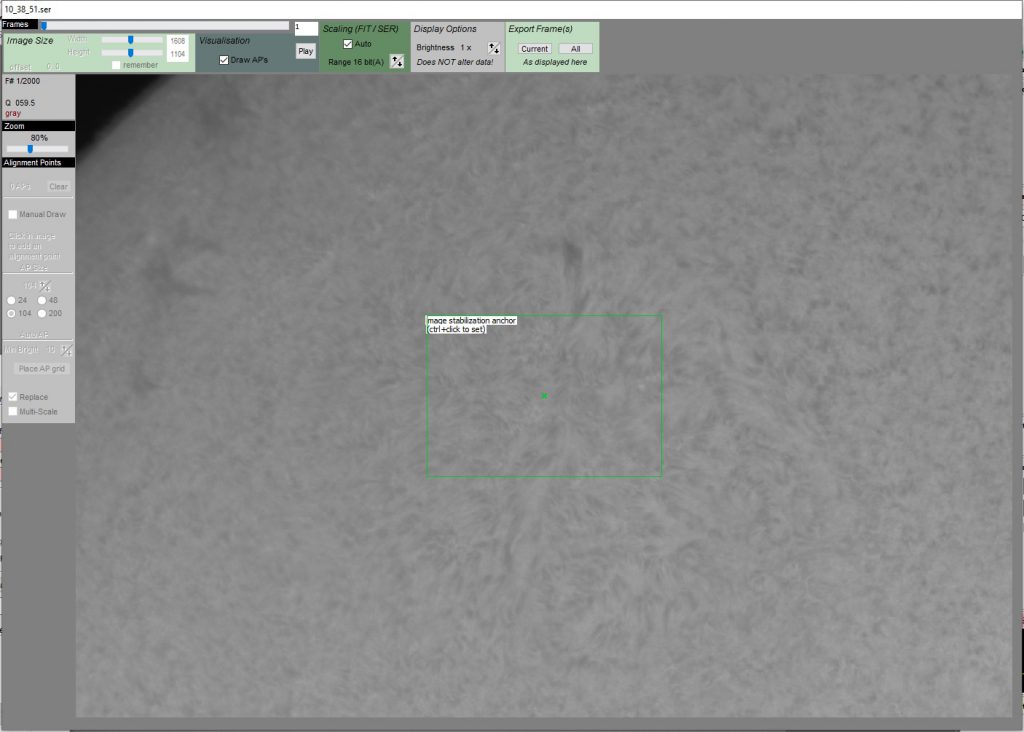Choose AP size 200 radio button
Screen dimensions: 1024x732
[x=42, y=314]
